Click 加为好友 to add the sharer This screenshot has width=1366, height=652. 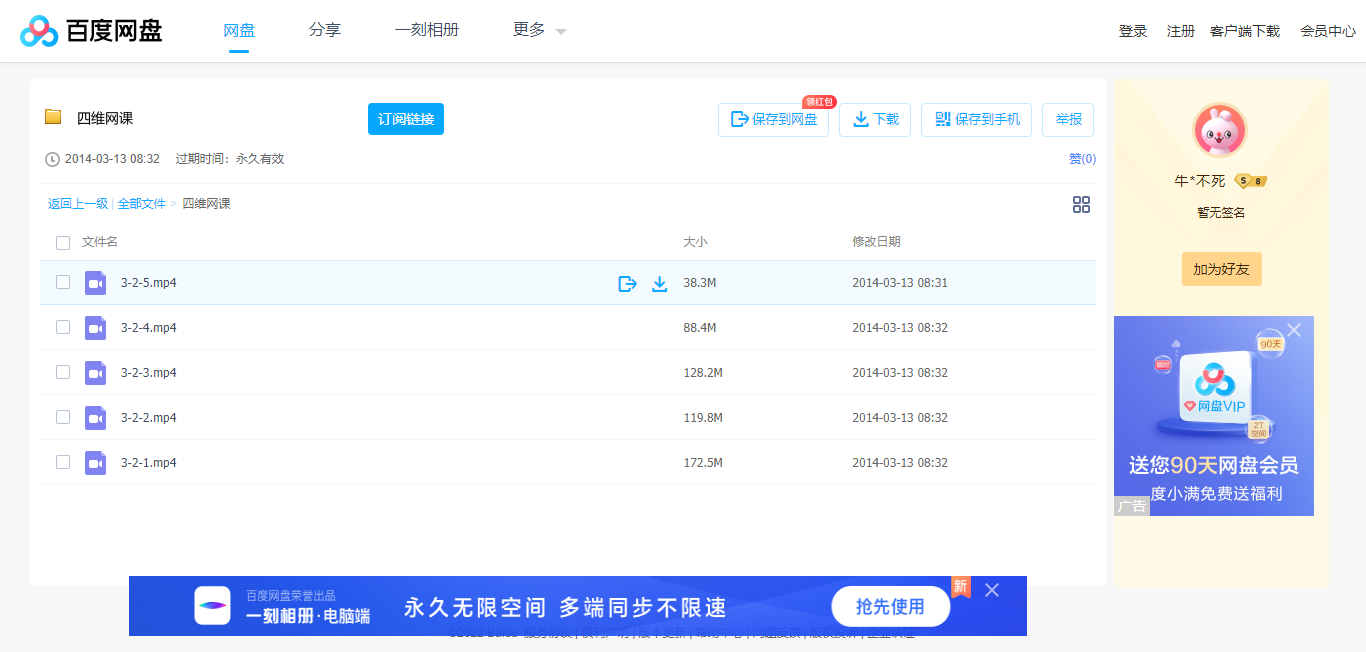pos(1221,268)
